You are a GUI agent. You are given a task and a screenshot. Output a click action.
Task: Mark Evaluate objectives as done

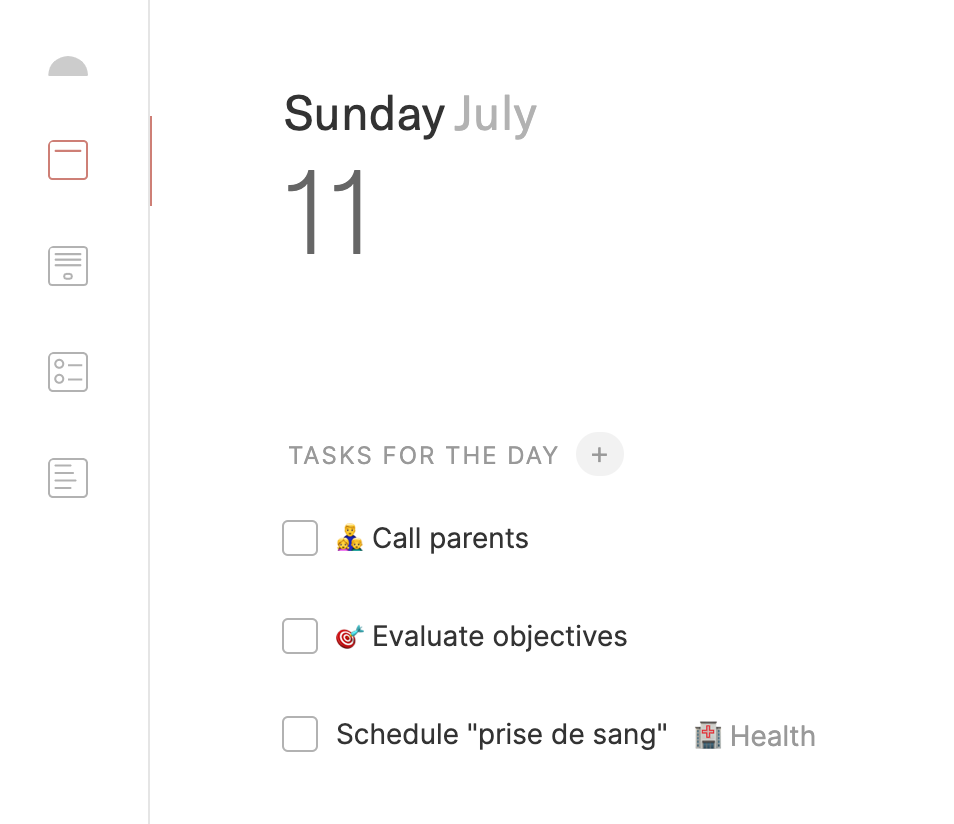point(300,636)
